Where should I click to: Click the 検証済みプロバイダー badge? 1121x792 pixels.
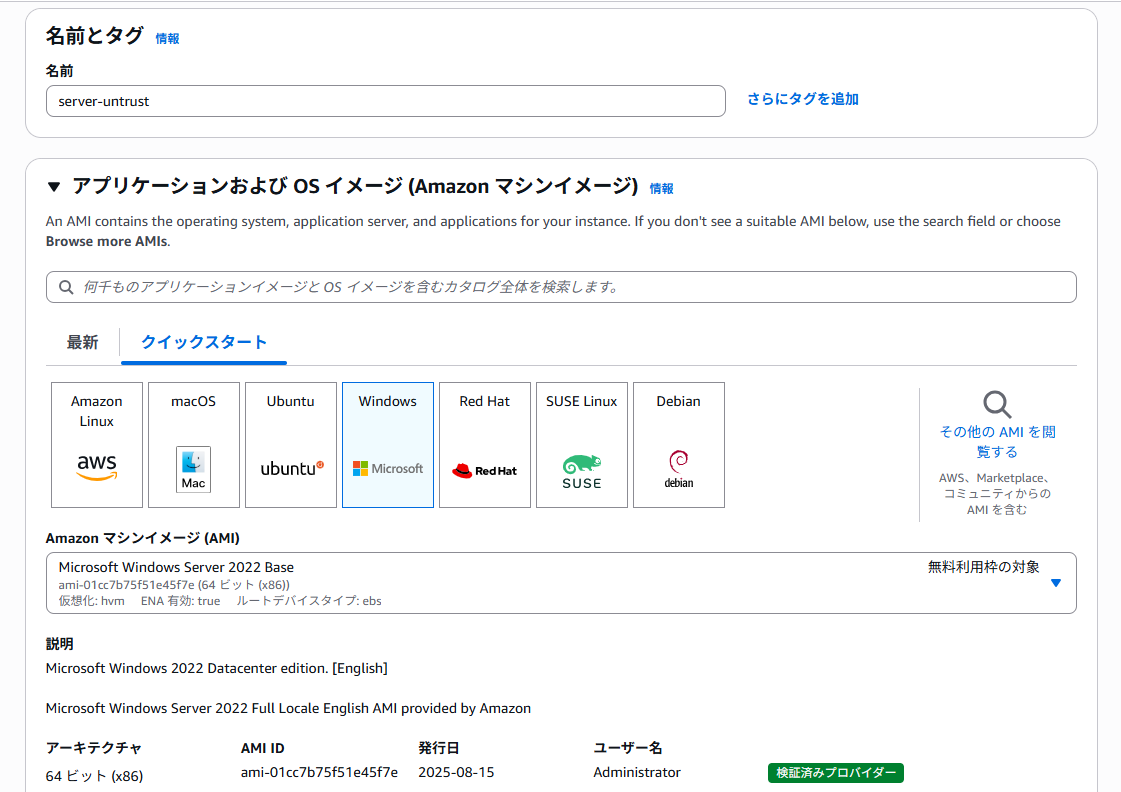coord(836,773)
